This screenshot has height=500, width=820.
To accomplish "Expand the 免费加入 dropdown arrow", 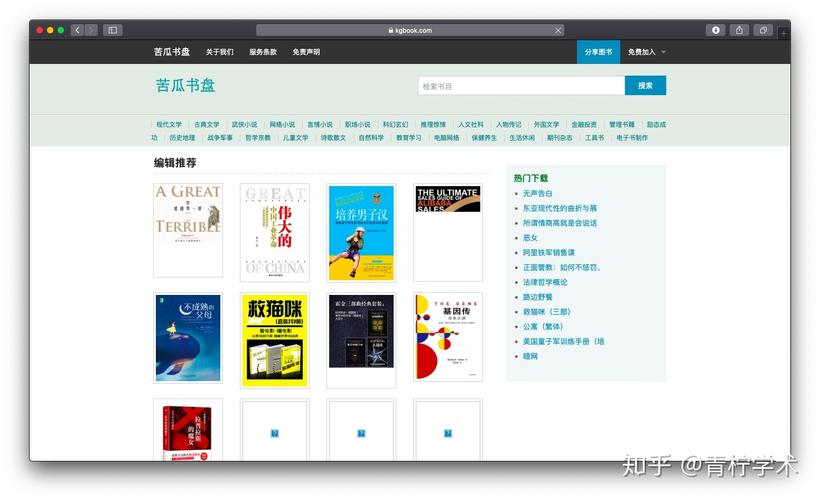I will click(x=663, y=52).
